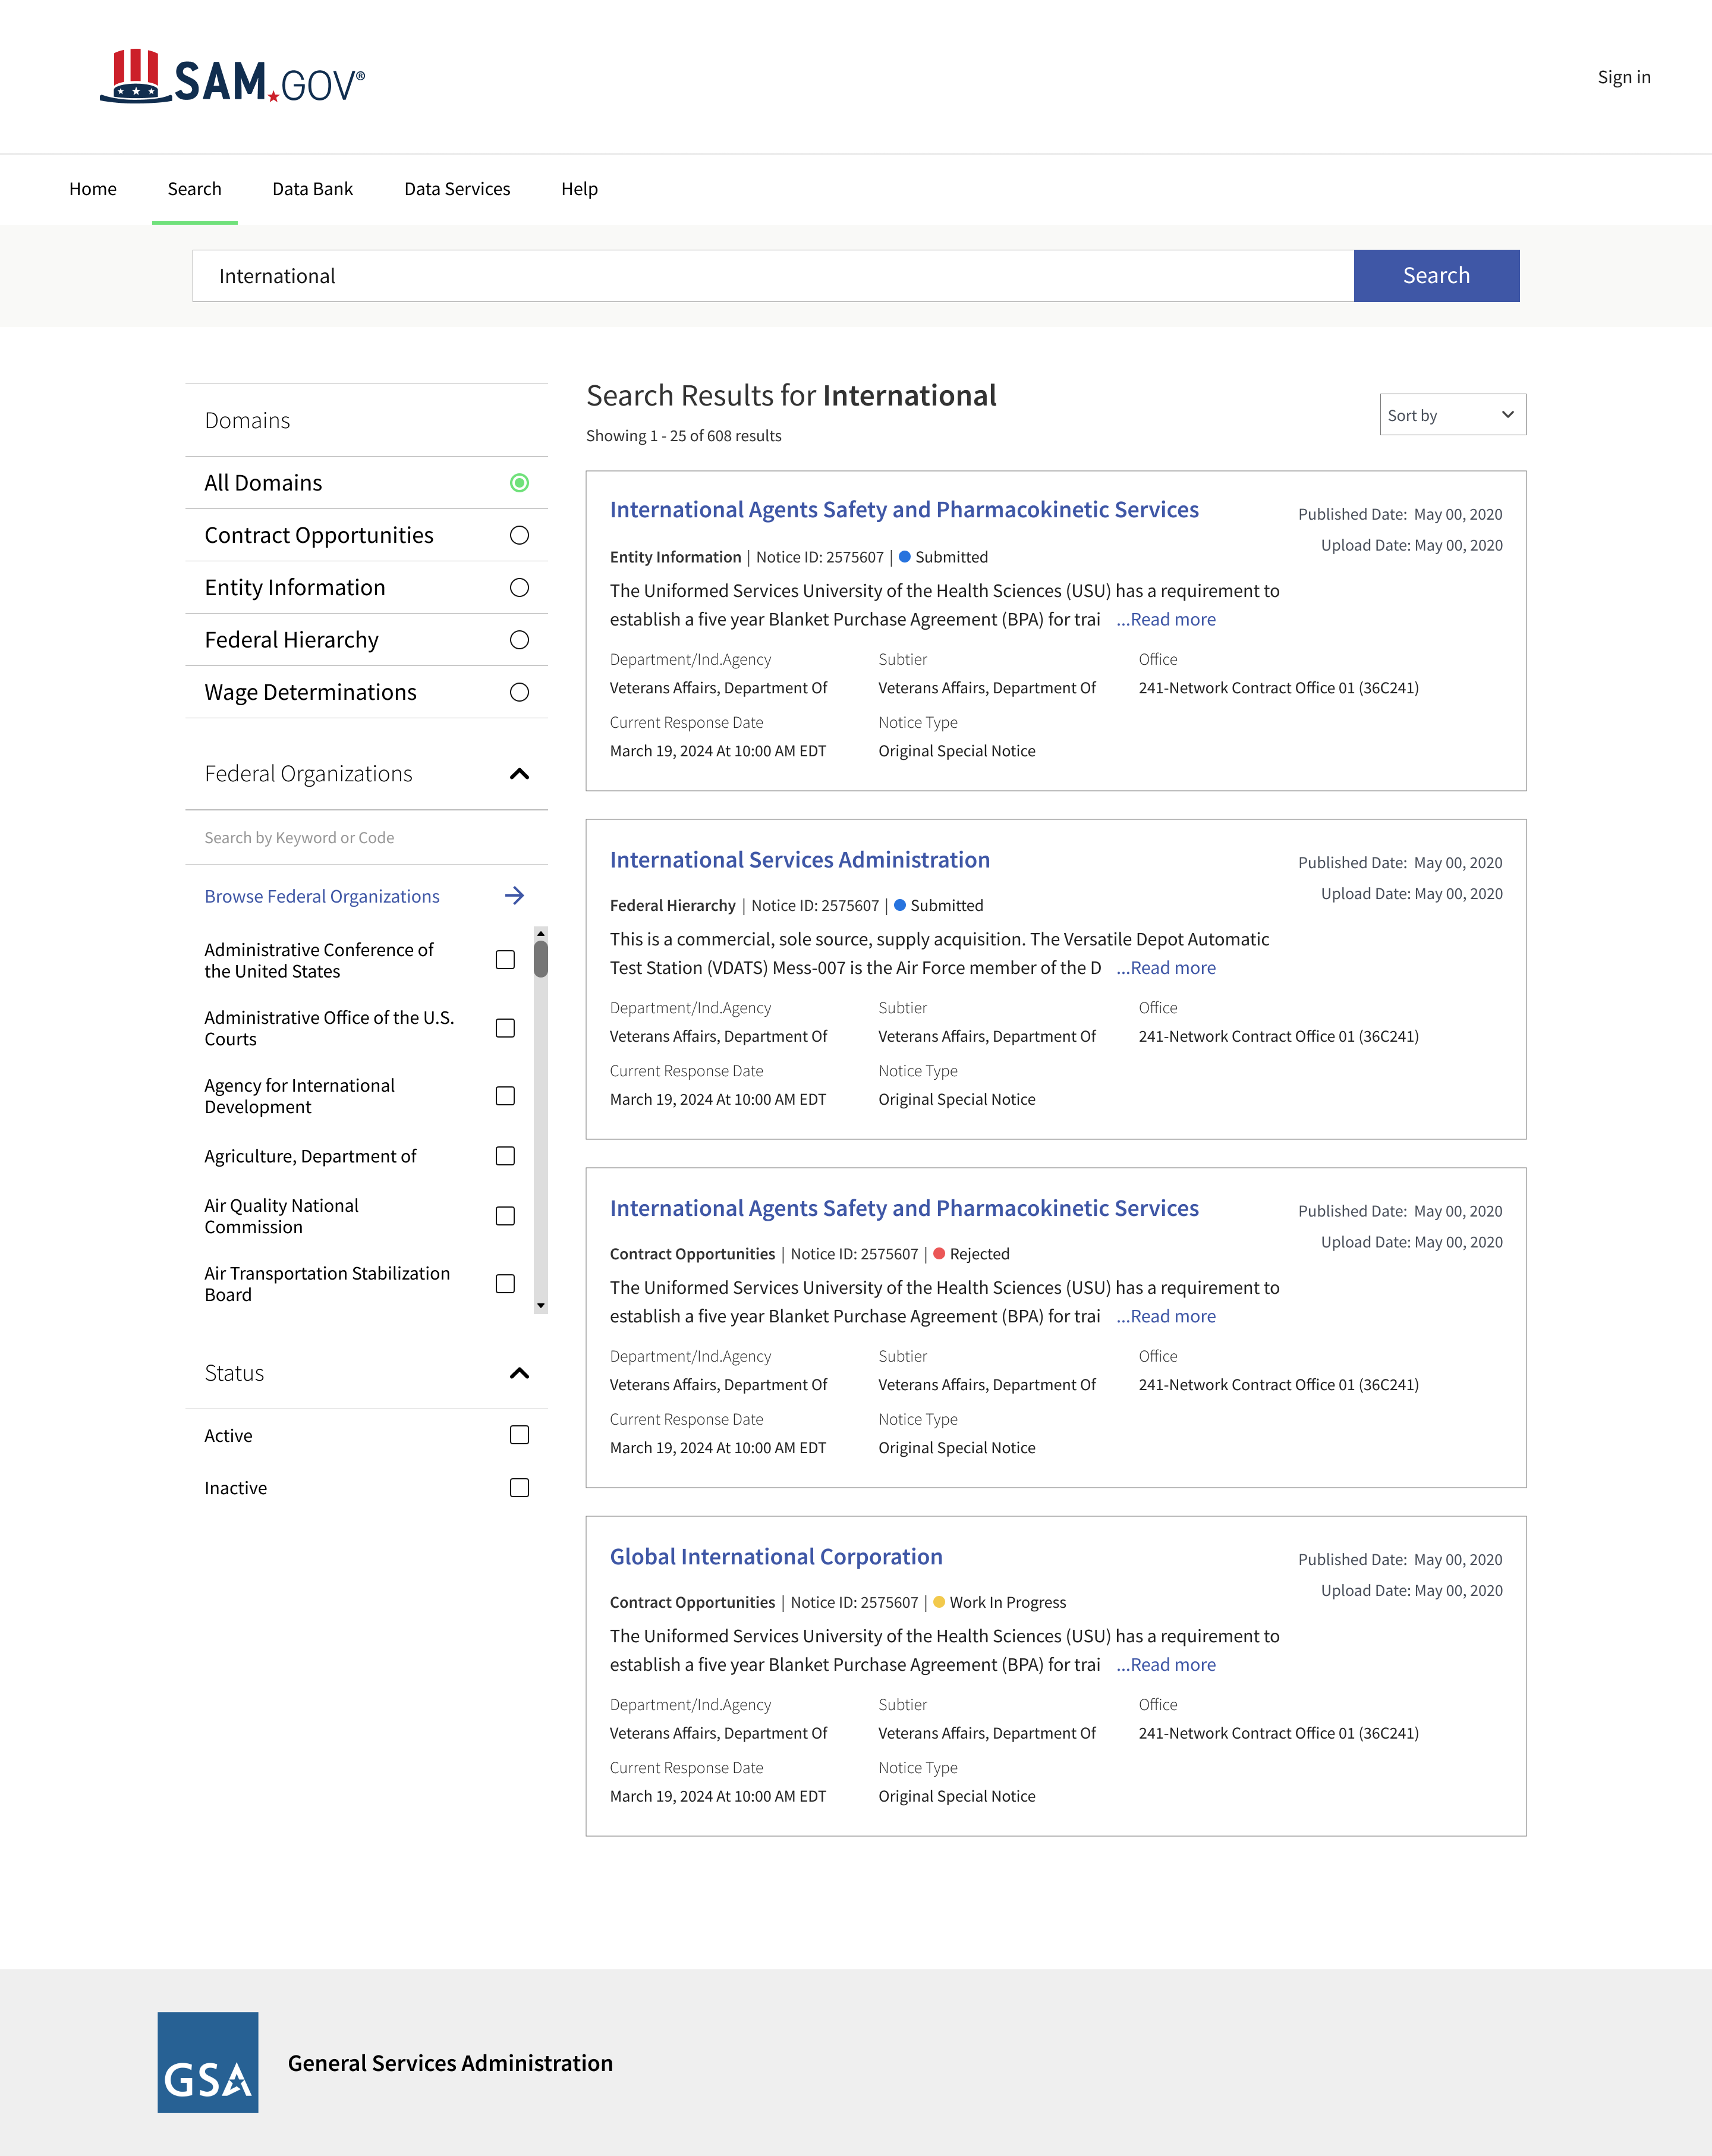Click the blue Search button
Viewport: 1712px width, 2156px height.
(x=1436, y=276)
